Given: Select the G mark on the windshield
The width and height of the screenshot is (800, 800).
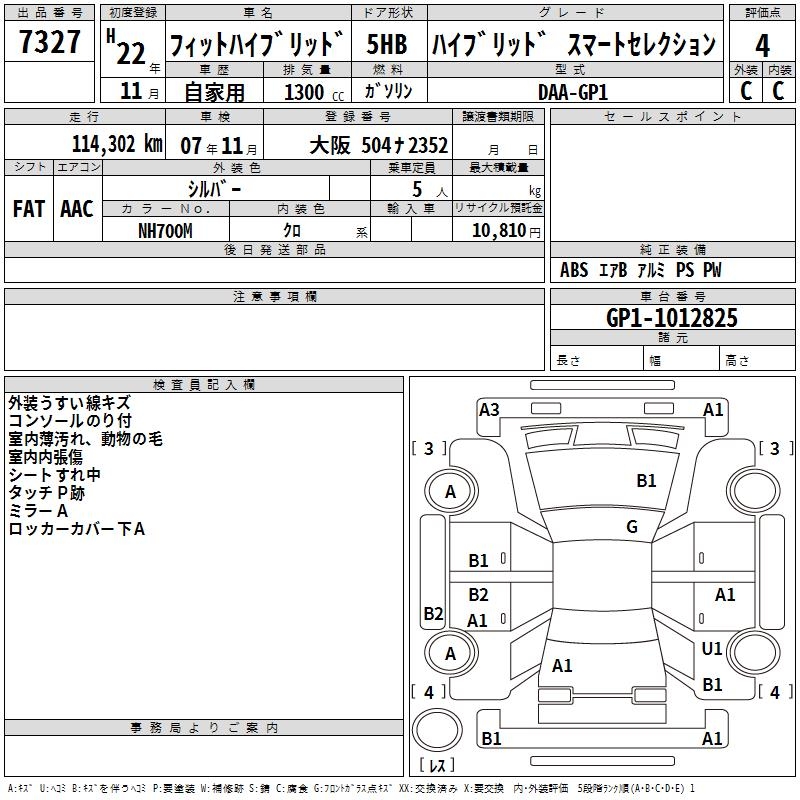Looking at the screenshot, I should pos(632,526).
